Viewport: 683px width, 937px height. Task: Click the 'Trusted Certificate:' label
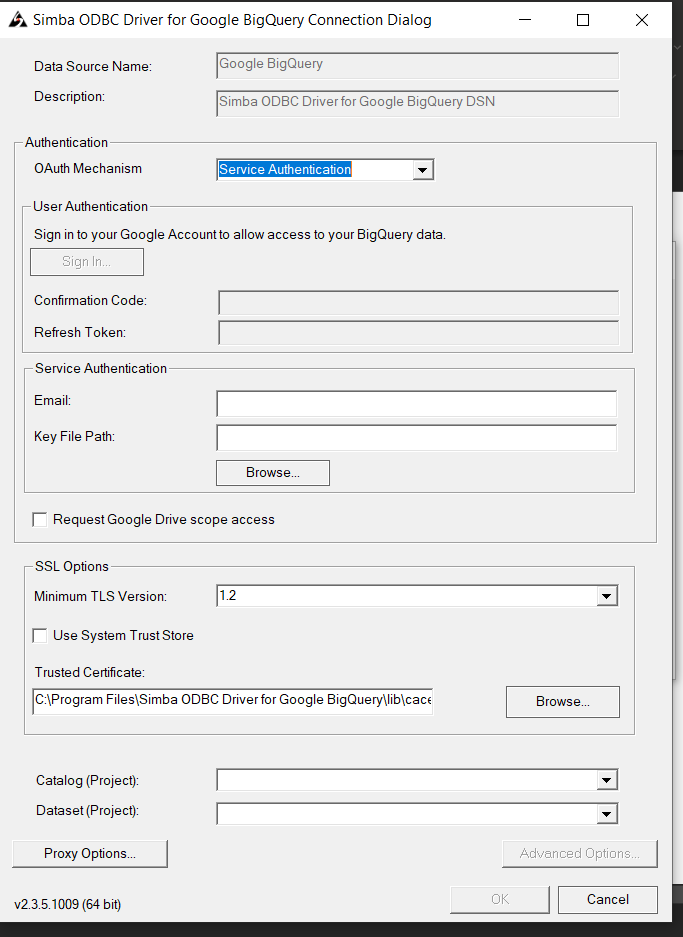(x=90, y=672)
